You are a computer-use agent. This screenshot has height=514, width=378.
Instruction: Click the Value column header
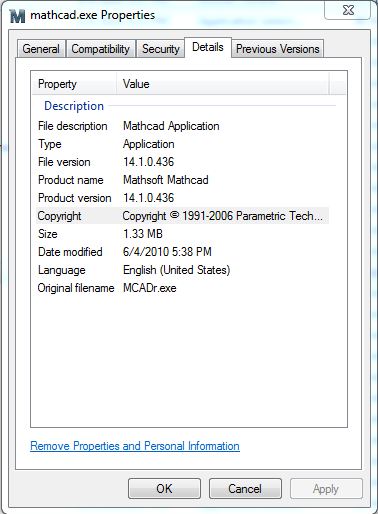[223, 84]
